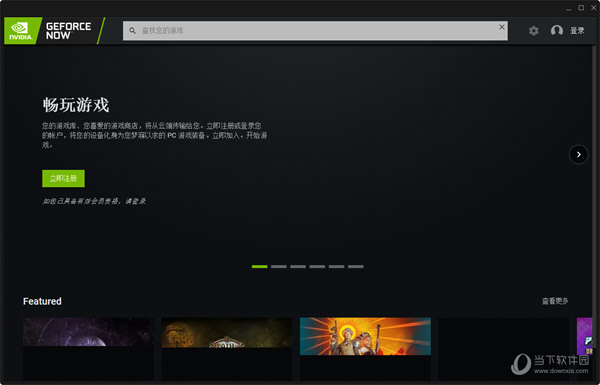The image size is (600, 385).
Task: Select the fifth carousel indicator
Action: tap(336, 266)
